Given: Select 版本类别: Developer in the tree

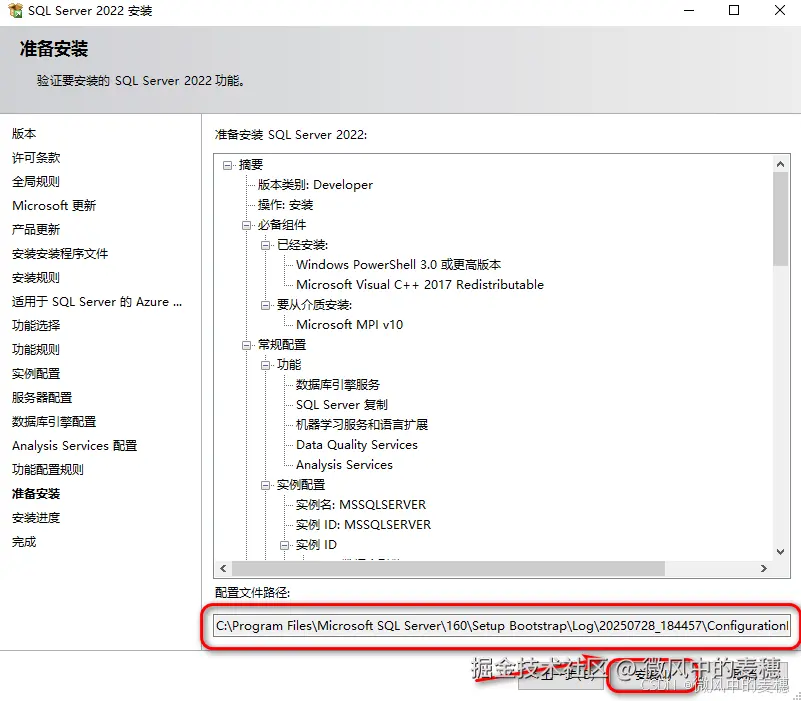Looking at the screenshot, I should pos(315,185).
